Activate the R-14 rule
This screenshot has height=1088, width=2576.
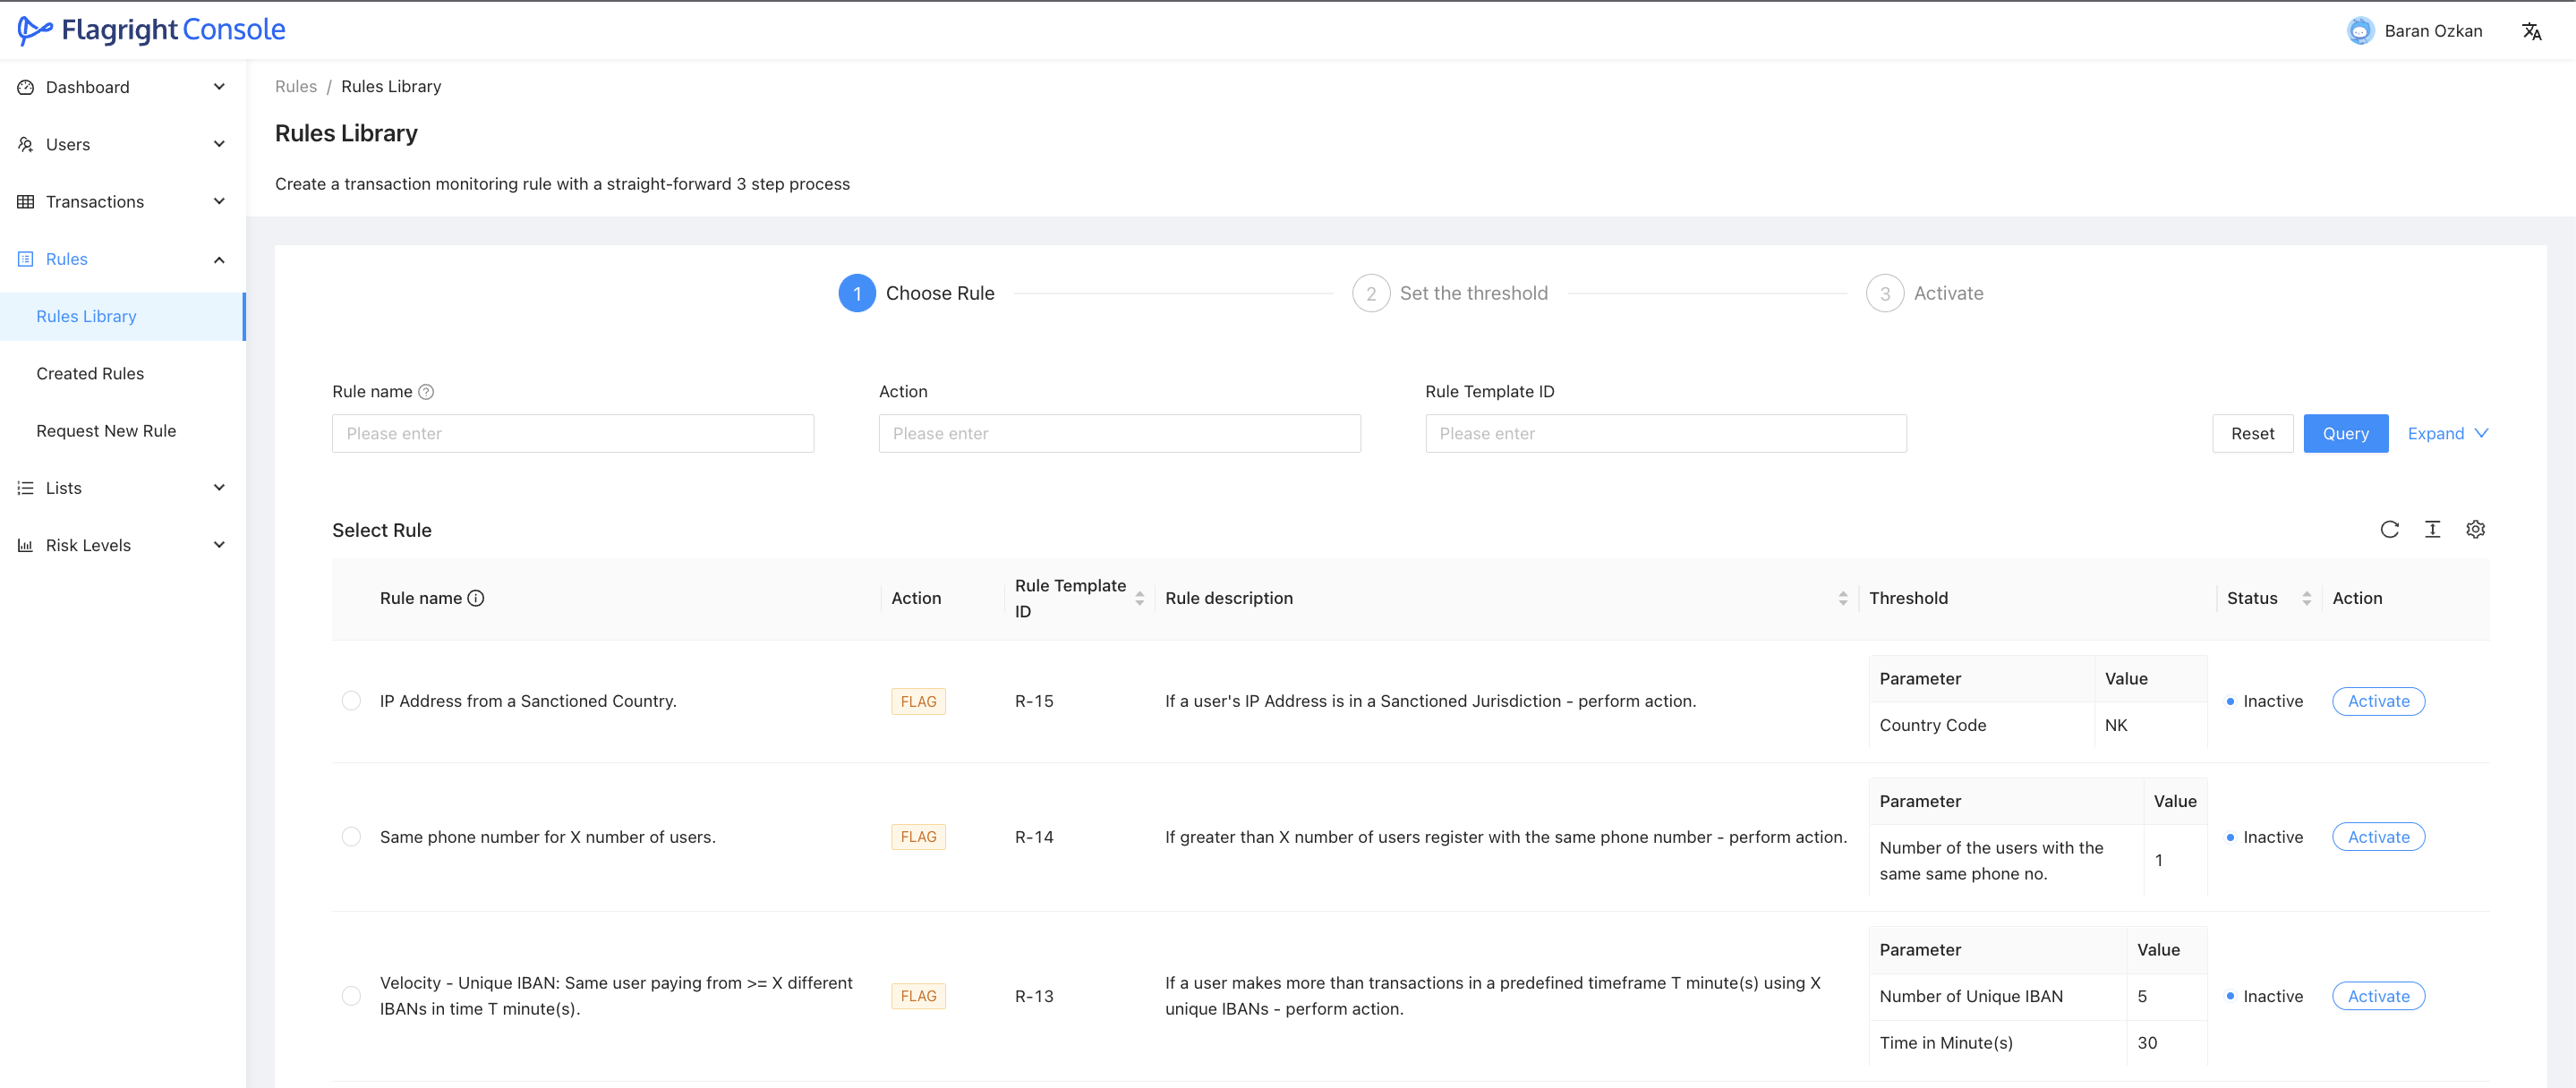coord(2378,837)
